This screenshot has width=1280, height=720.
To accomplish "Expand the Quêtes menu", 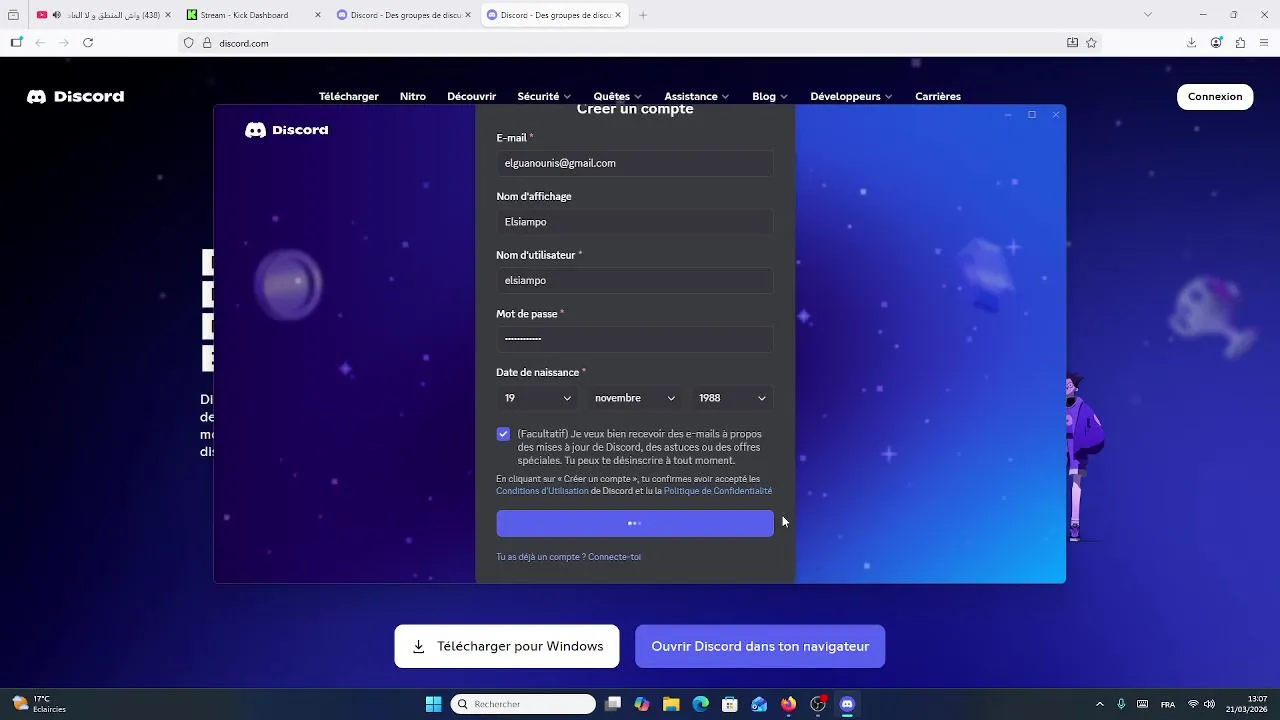I will pos(617,97).
